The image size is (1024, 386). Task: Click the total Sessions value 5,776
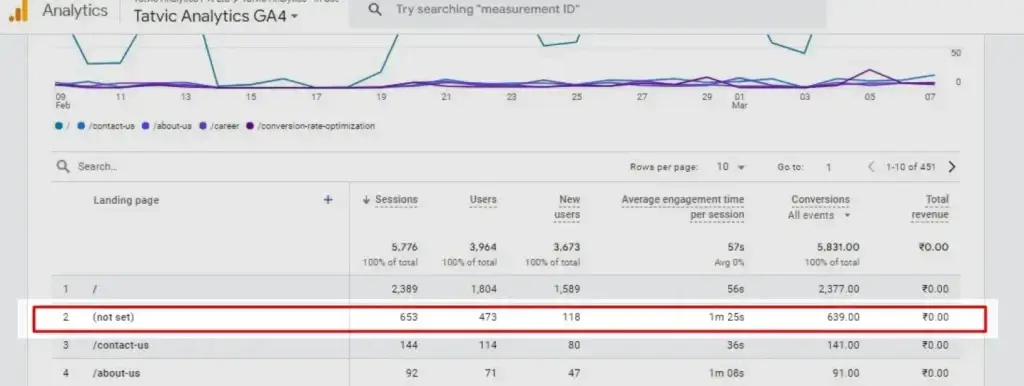tap(404, 248)
